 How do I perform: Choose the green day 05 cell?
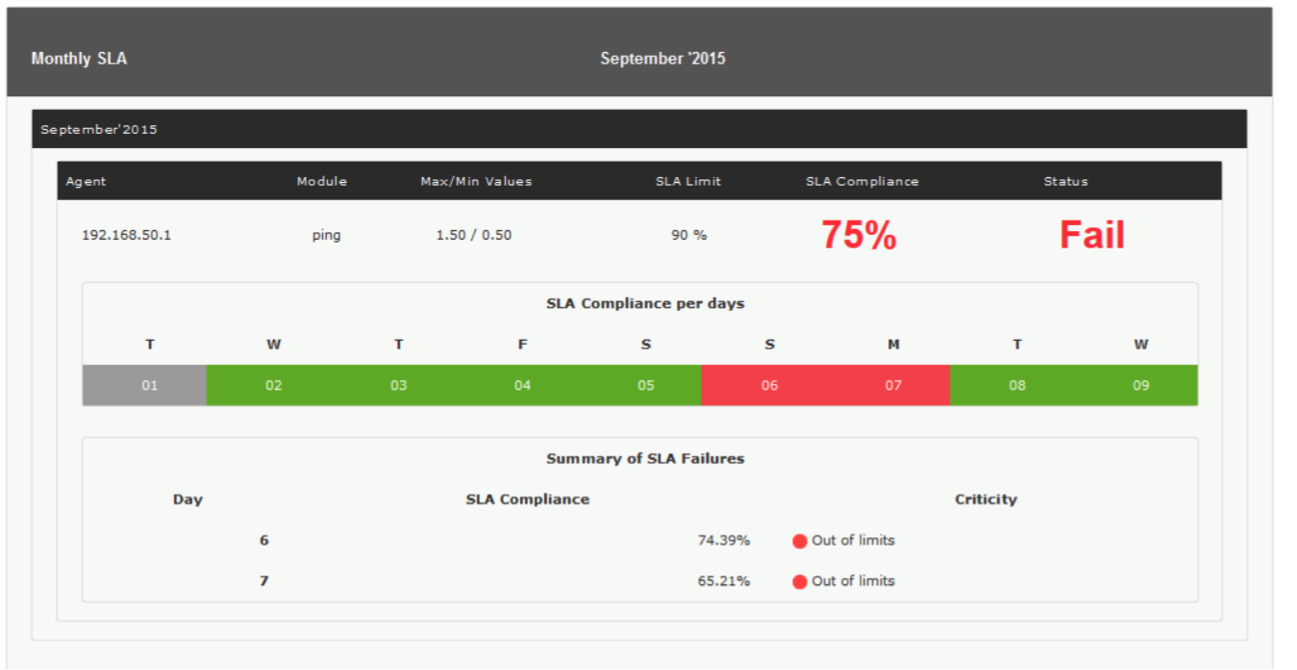tap(640, 385)
